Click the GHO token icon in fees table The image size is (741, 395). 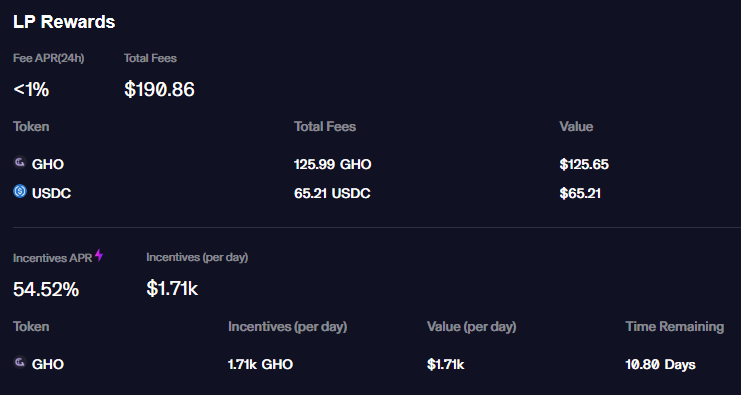pos(19,163)
